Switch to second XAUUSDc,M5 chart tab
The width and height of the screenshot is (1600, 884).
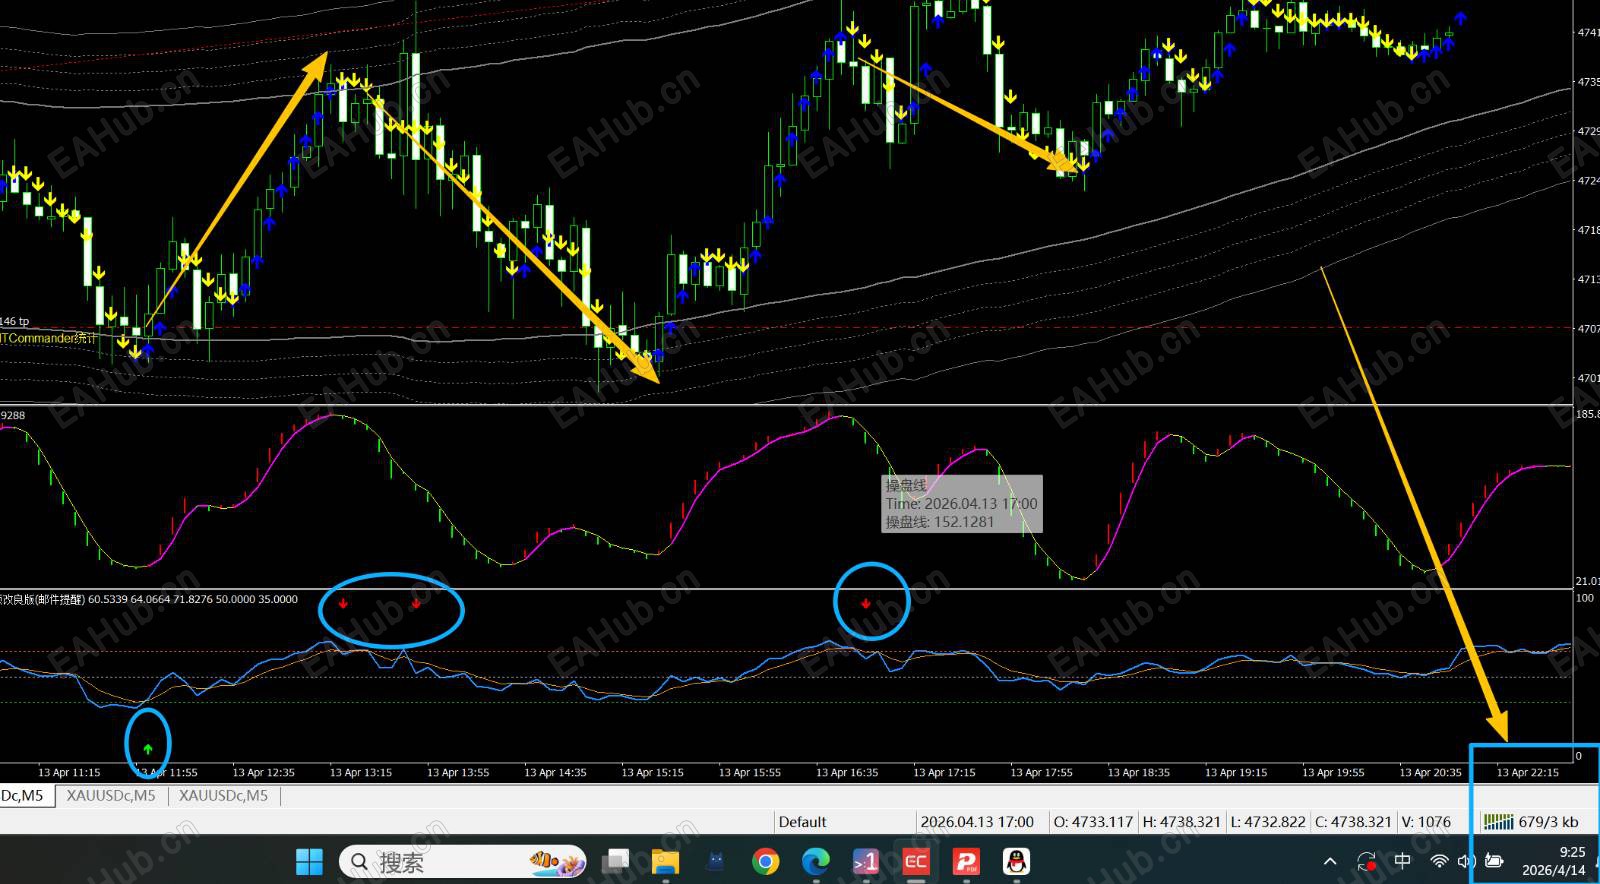[x=111, y=796]
